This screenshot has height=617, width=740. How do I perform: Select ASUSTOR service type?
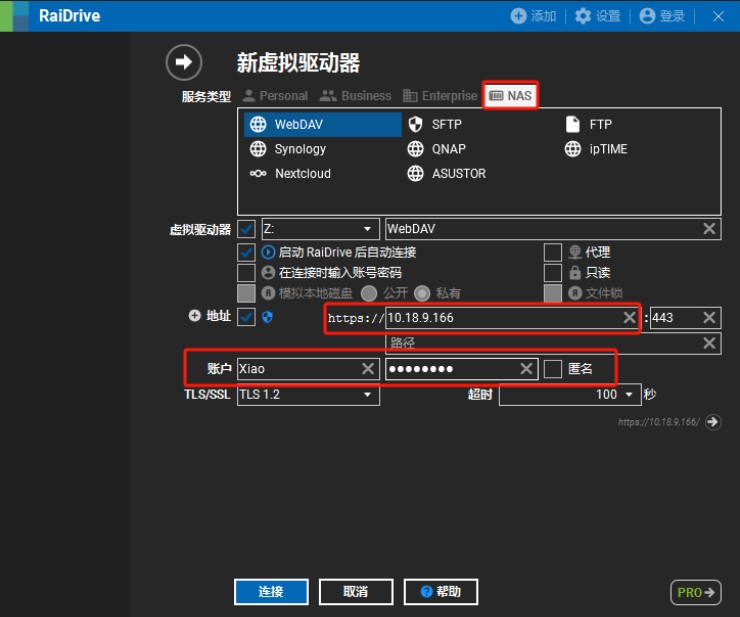pos(446,174)
